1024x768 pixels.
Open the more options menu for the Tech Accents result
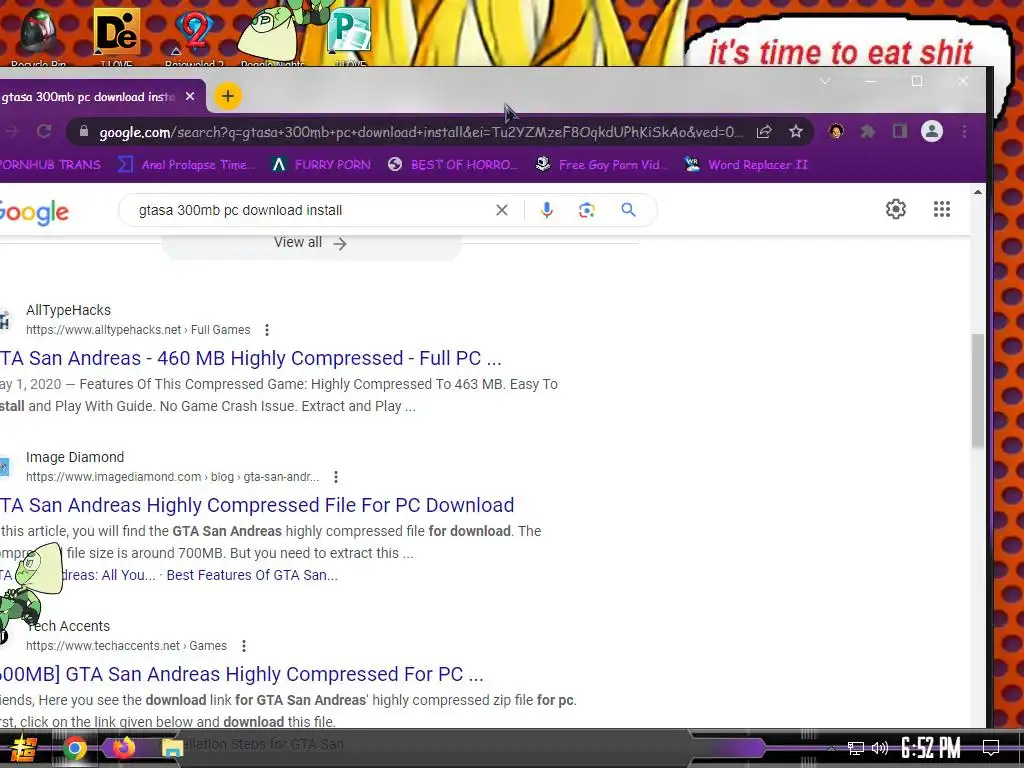pos(244,646)
